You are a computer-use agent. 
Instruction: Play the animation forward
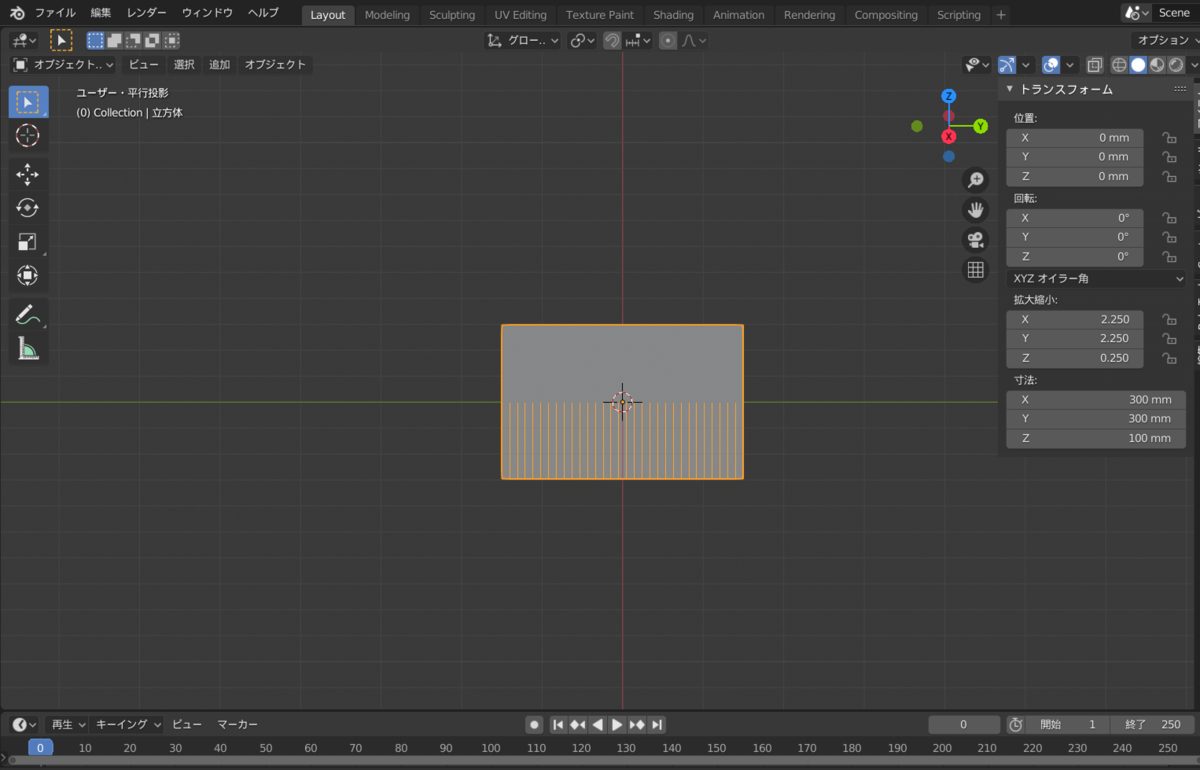coord(617,724)
